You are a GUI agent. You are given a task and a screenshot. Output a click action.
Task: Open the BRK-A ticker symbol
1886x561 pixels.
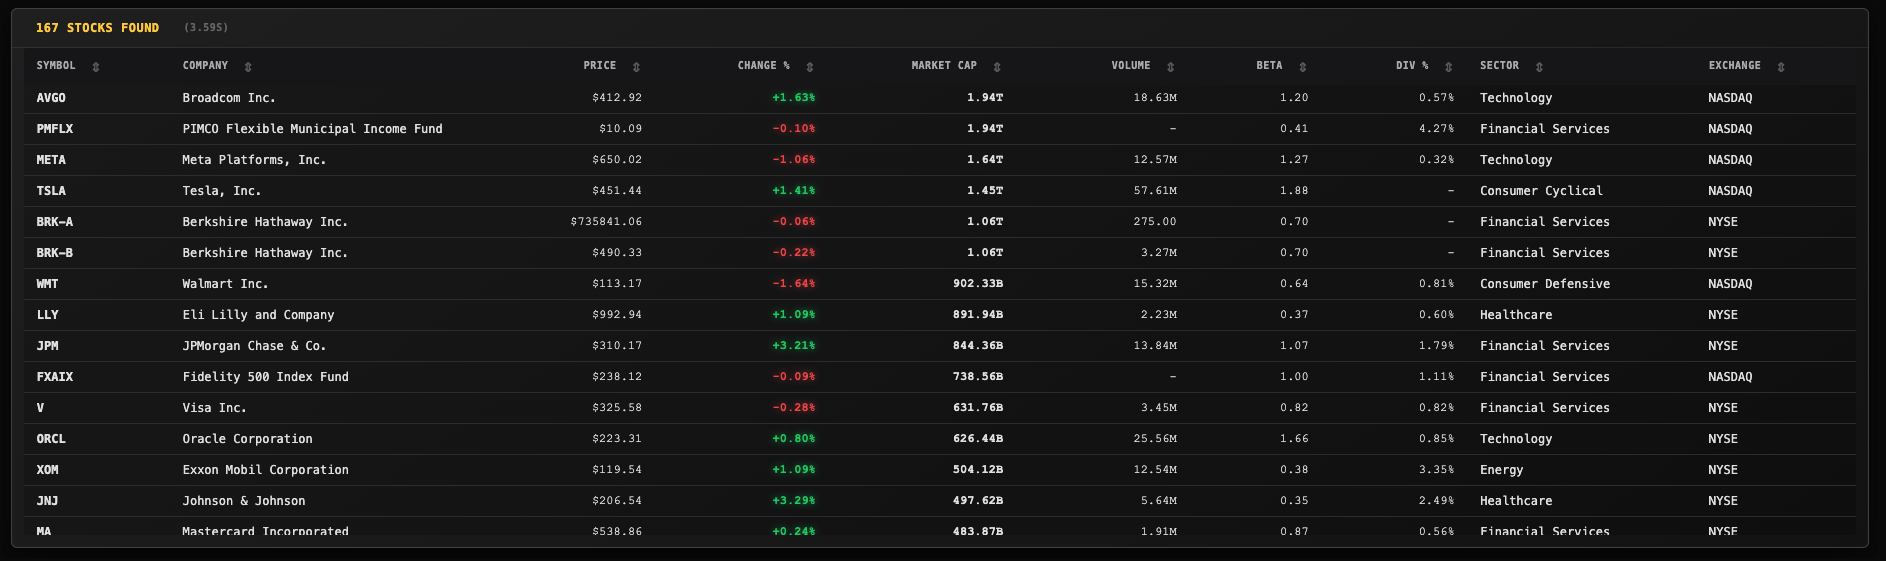55,222
